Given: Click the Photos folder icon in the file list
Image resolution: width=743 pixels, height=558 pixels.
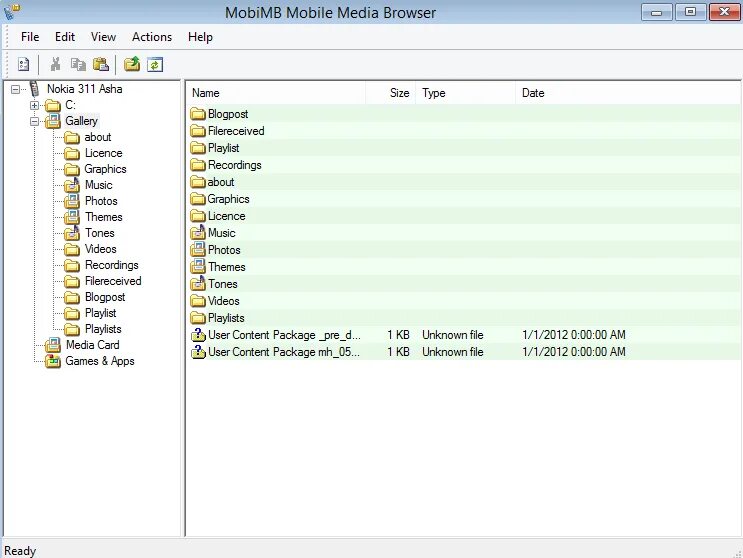Looking at the screenshot, I should pyautogui.click(x=198, y=250).
